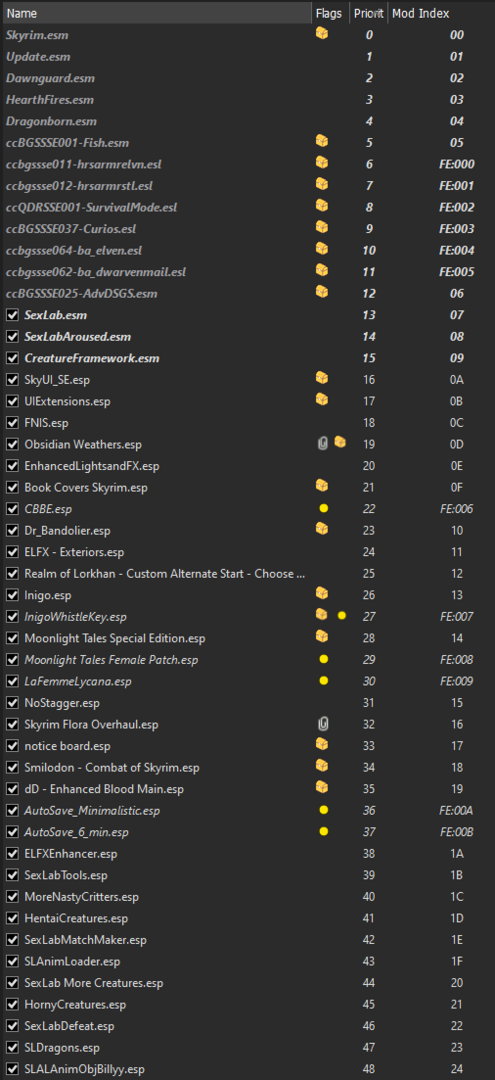Screen dimensions: 495x1080
Task: Click the yellow light-plugin dot for CBBE.esp
Action: (x=324, y=508)
